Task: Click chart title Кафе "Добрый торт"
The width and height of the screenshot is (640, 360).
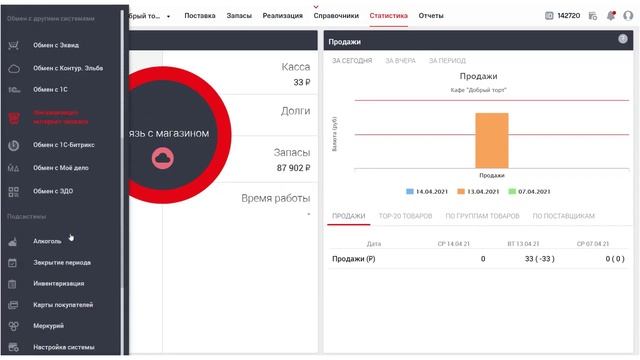Action: pos(478,90)
